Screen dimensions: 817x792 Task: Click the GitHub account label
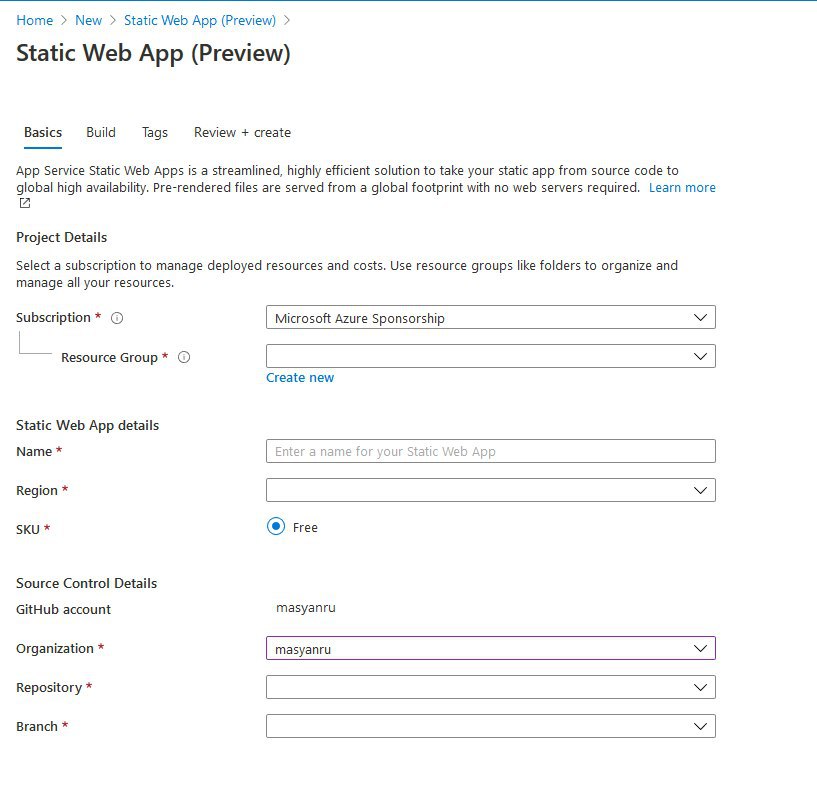pyautogui.click(x=64, y=609)
